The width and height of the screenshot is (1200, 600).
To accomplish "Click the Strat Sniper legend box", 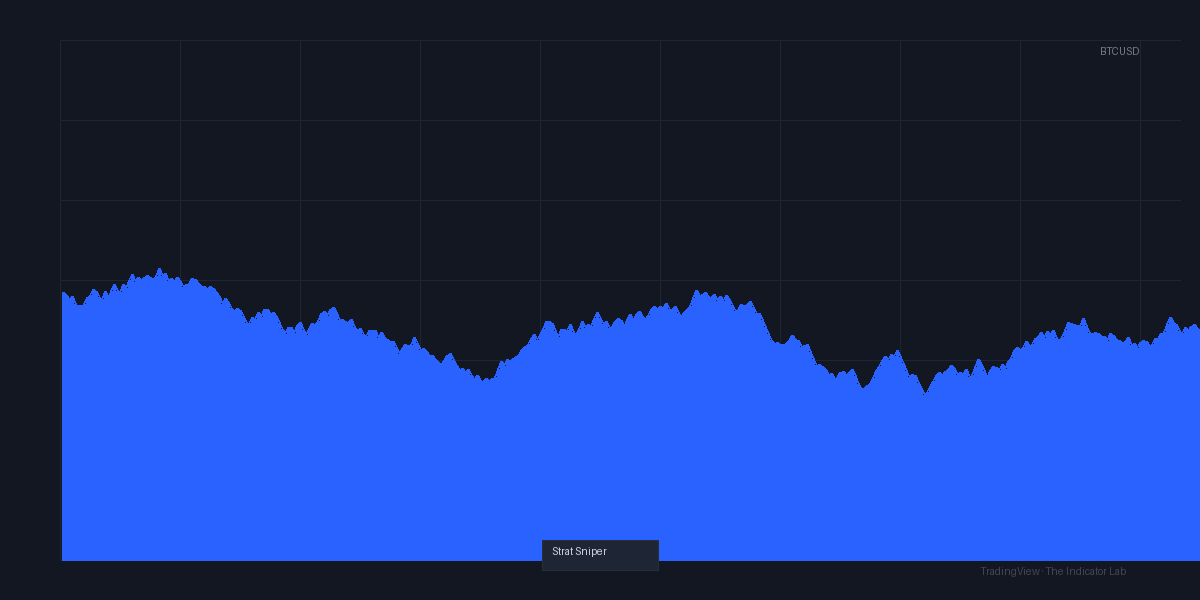I will (600, 555).
